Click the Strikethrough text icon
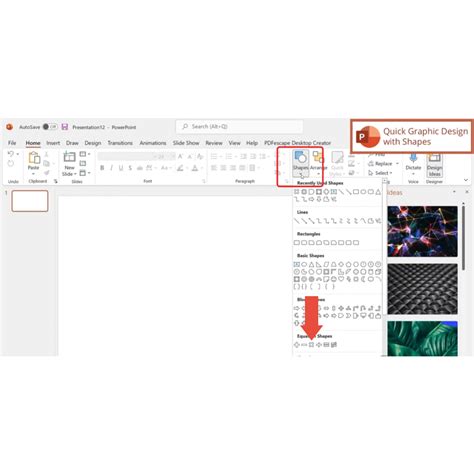This screenshot has width=474, height=474. tap(140, 168)
